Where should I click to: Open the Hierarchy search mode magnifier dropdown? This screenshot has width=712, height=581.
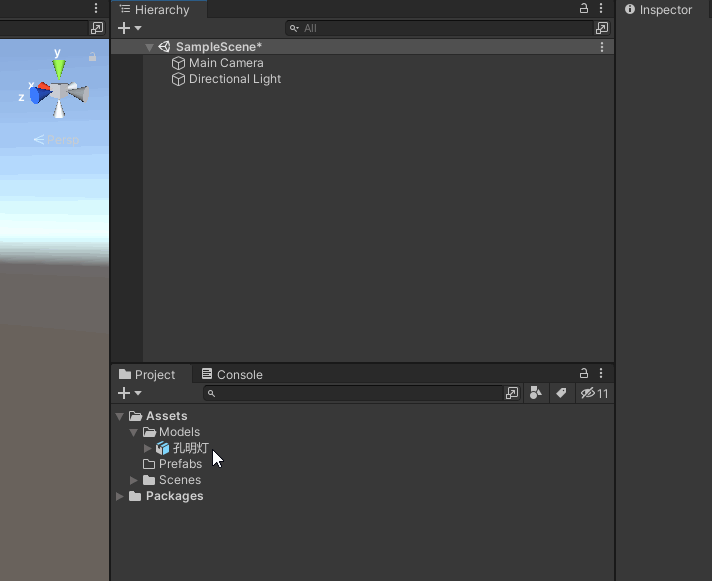point(294,28)
